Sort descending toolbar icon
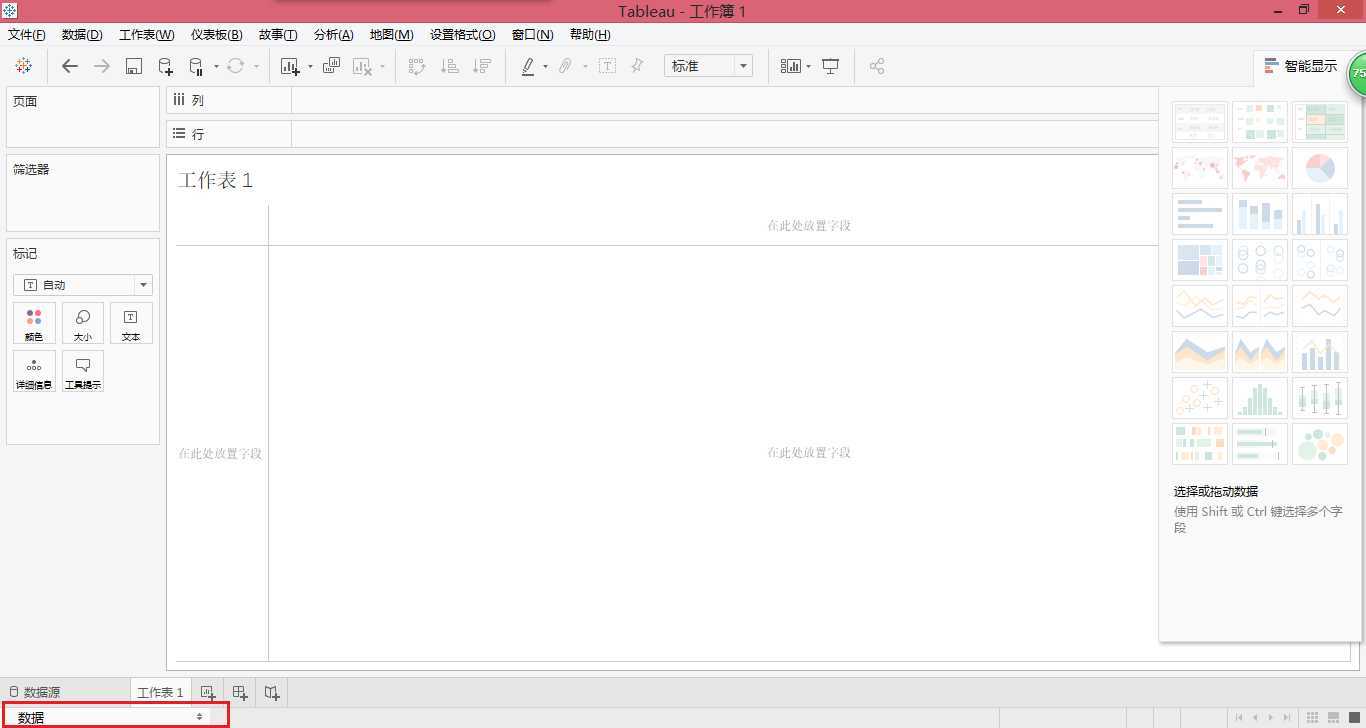Screen dimensions: 1366x728 (x=482, y=66)
